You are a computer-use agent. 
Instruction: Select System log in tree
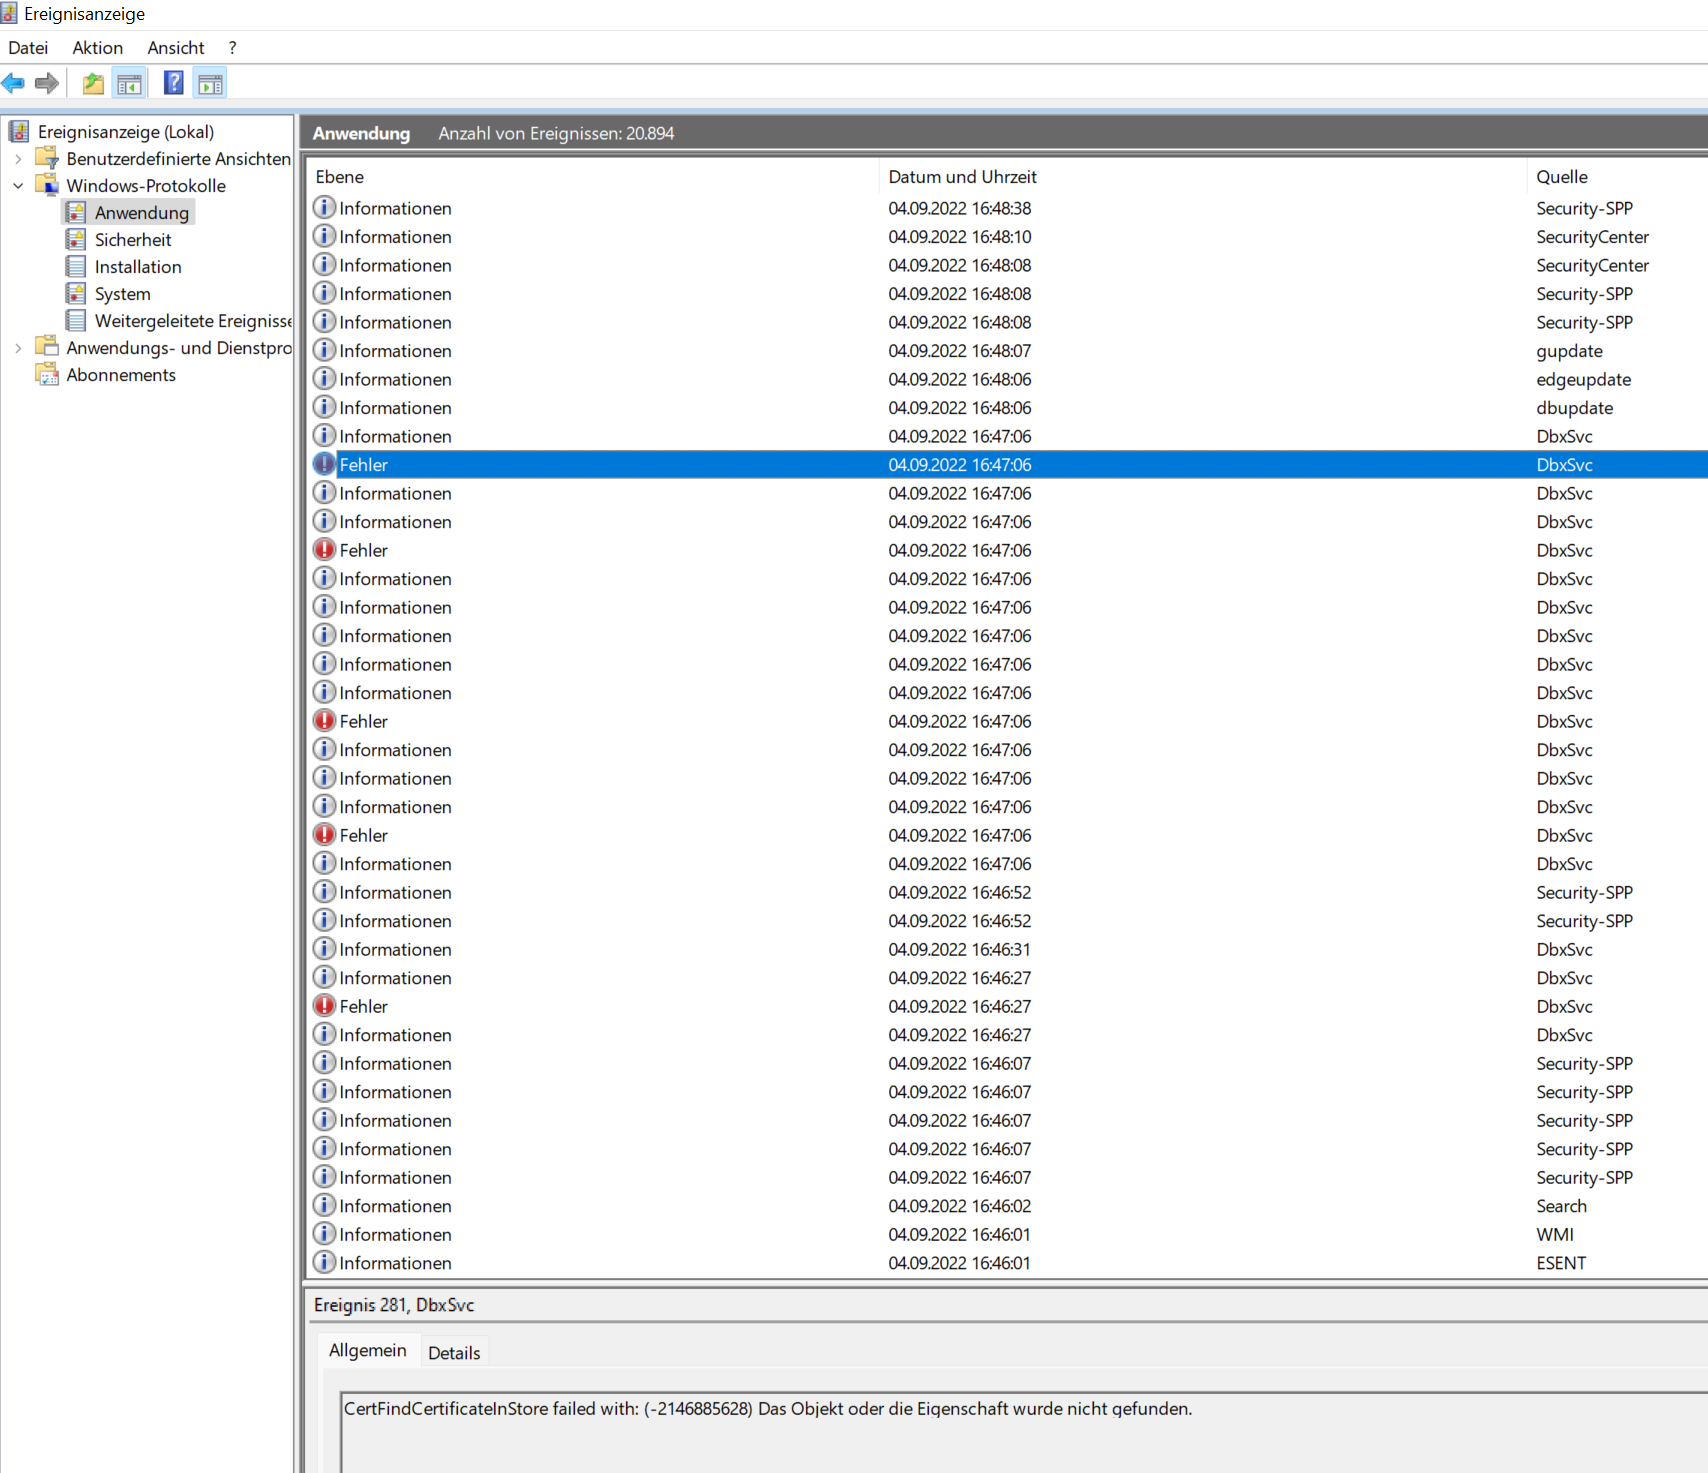point(123,294)
